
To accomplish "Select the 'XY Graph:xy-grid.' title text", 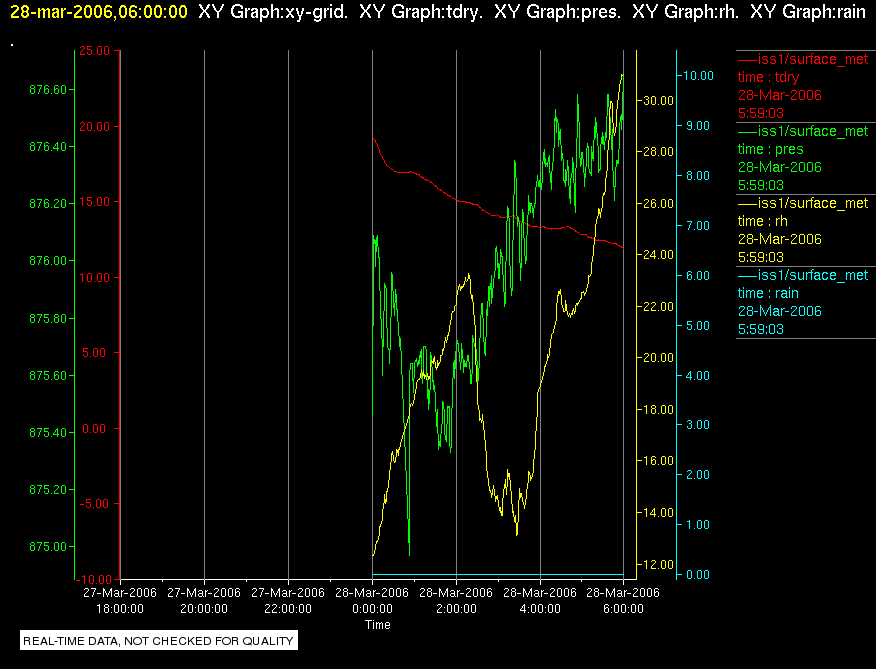I will [273, 12].
